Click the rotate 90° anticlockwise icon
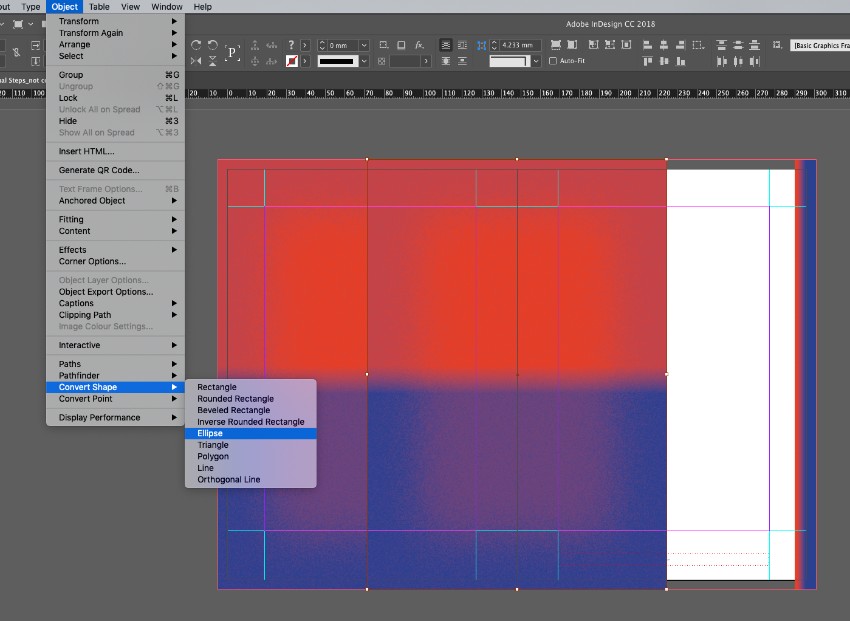The width and height of the screenshot is (850, 621). pyautogui.click(x=211, y=45)
